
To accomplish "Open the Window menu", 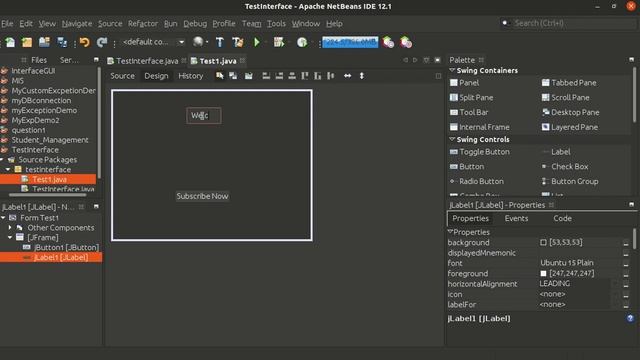I will [x=306, y=24].
